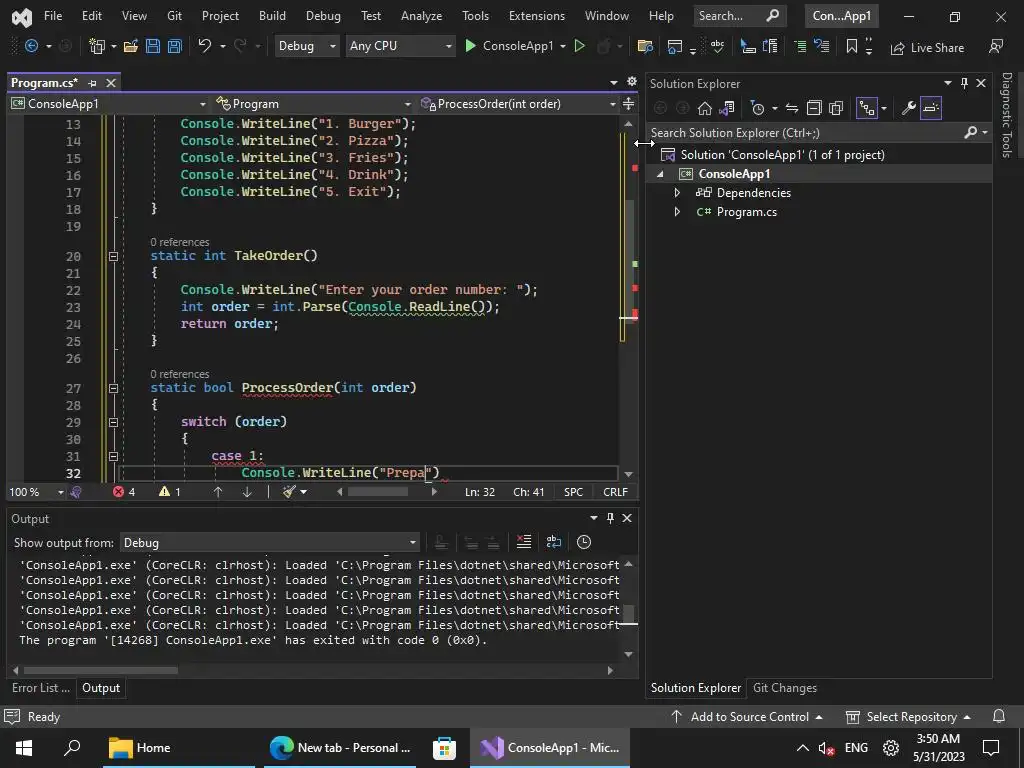1024x768 pixels.
Task: Toggle Show All Files in Solution Explorer
Action: click(836, 108)
